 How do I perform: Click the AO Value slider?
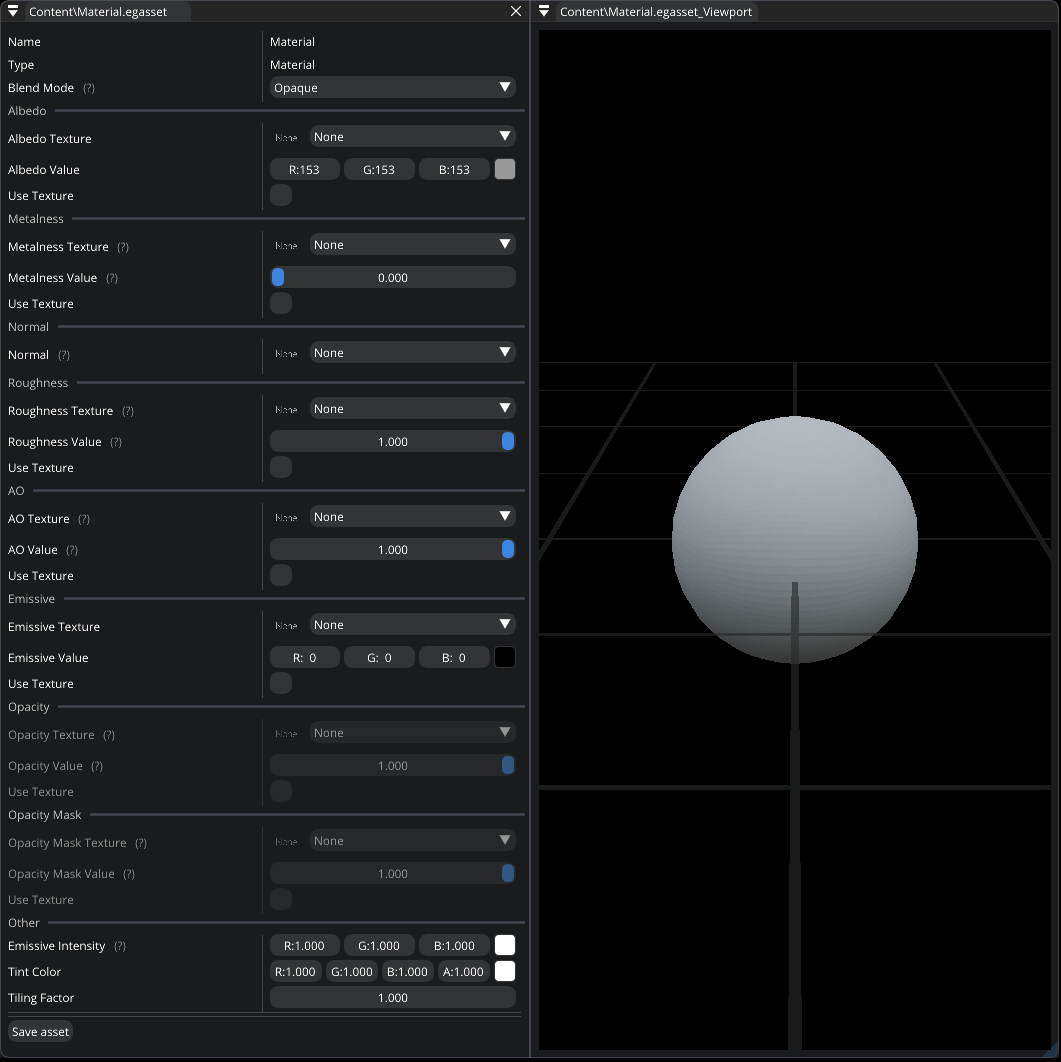(393, 549)
